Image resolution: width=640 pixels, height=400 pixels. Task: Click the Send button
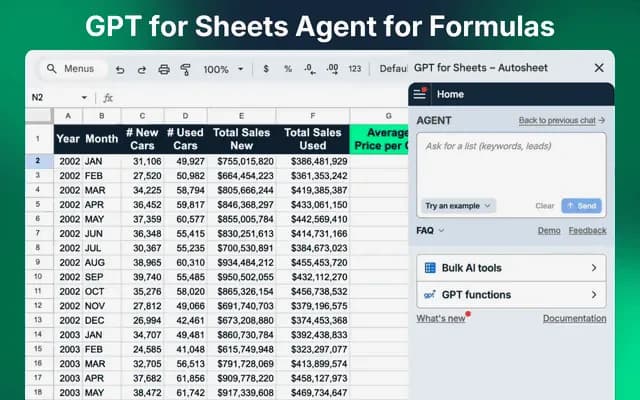pos(581,206)
